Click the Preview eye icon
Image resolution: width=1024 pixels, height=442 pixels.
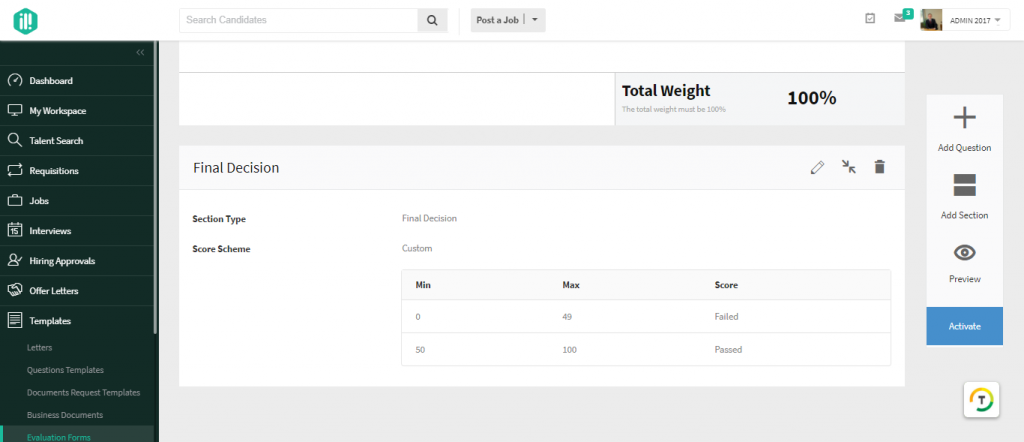click(965, 253)
